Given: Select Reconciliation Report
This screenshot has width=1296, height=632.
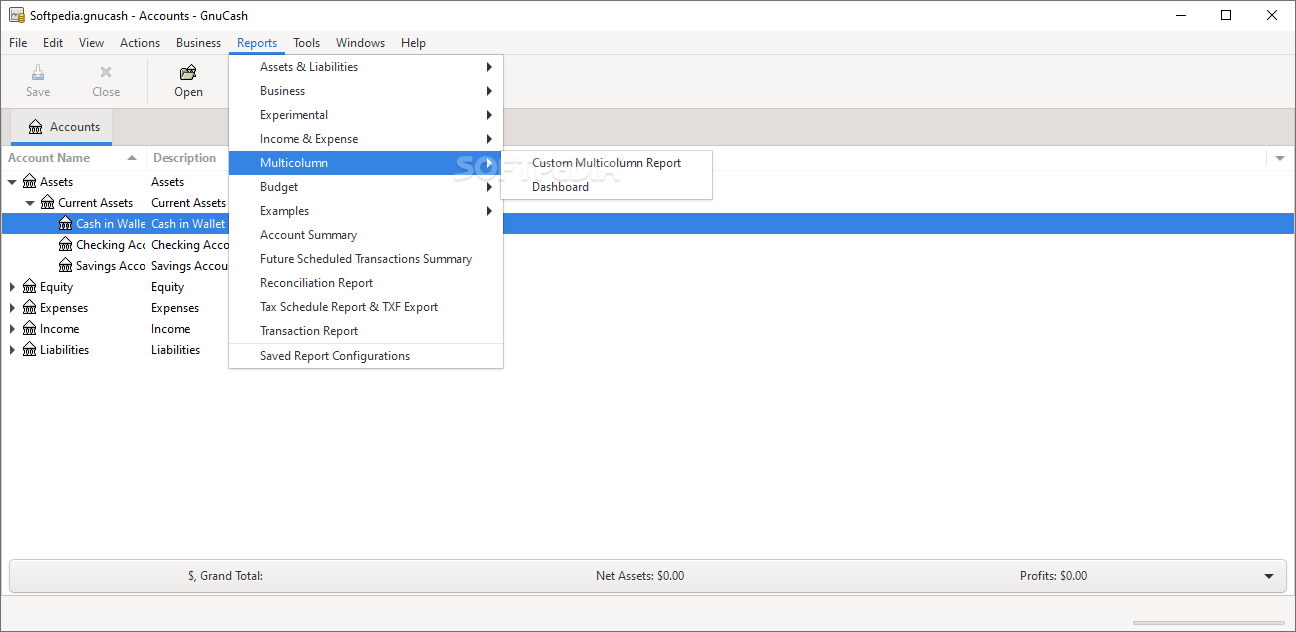Looking at the screenshot, I should [x=366, y=283].
